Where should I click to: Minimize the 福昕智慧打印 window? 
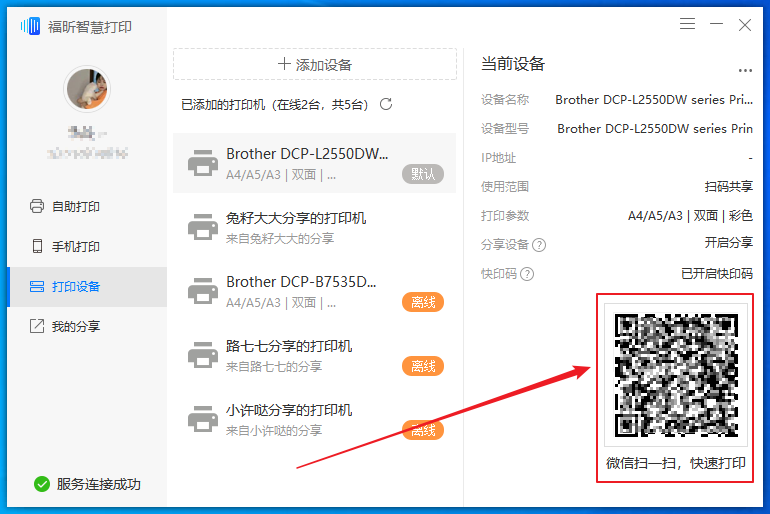[x=716, y=24]
